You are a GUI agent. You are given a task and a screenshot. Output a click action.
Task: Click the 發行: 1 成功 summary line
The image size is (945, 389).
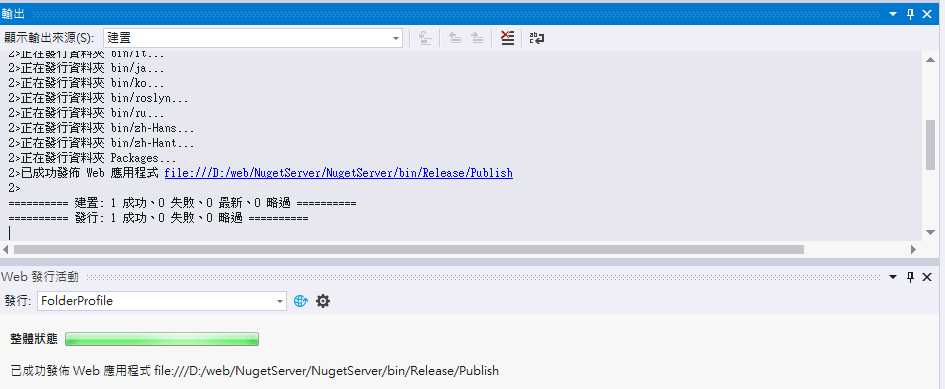pyautogui.click(x=159, y=218)
